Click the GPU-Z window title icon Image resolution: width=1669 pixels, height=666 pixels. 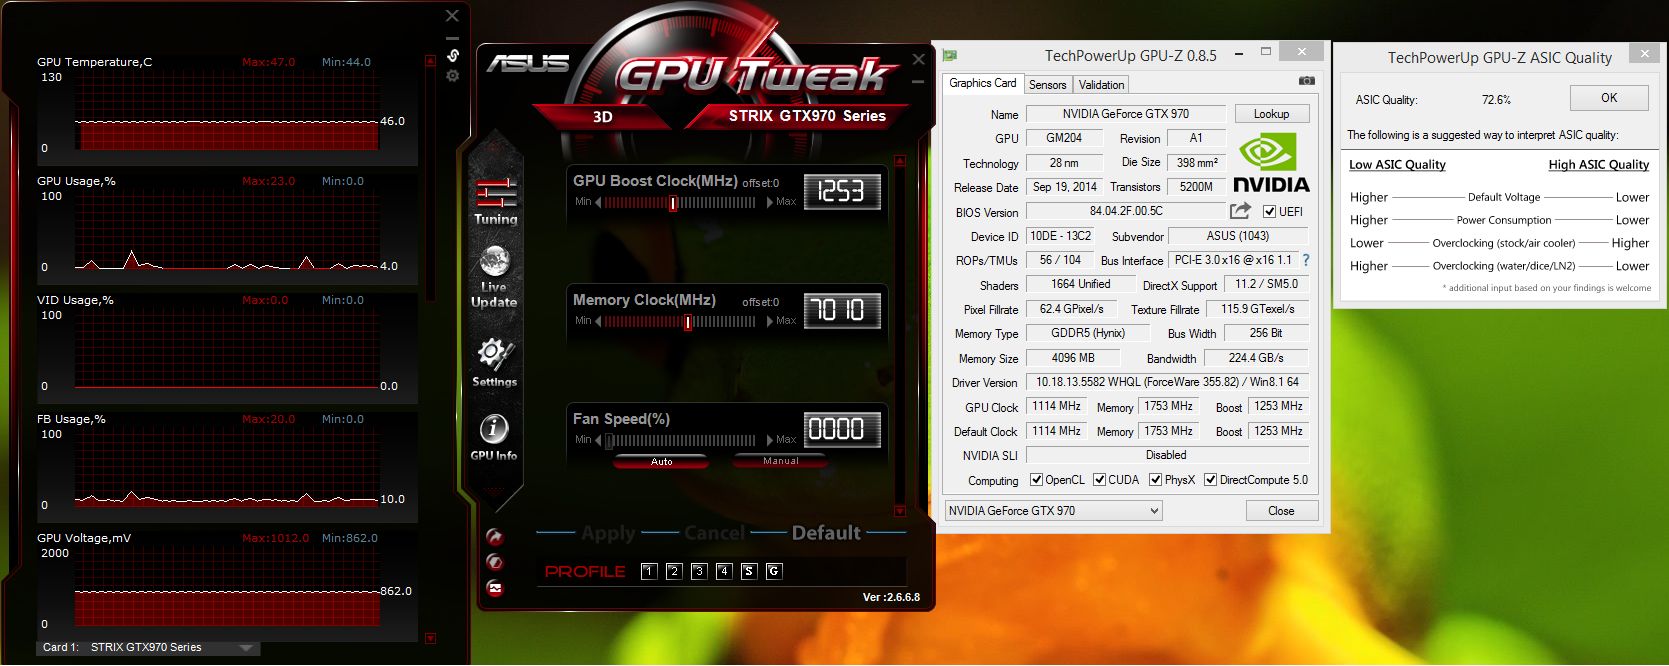[x=950, y=55]
